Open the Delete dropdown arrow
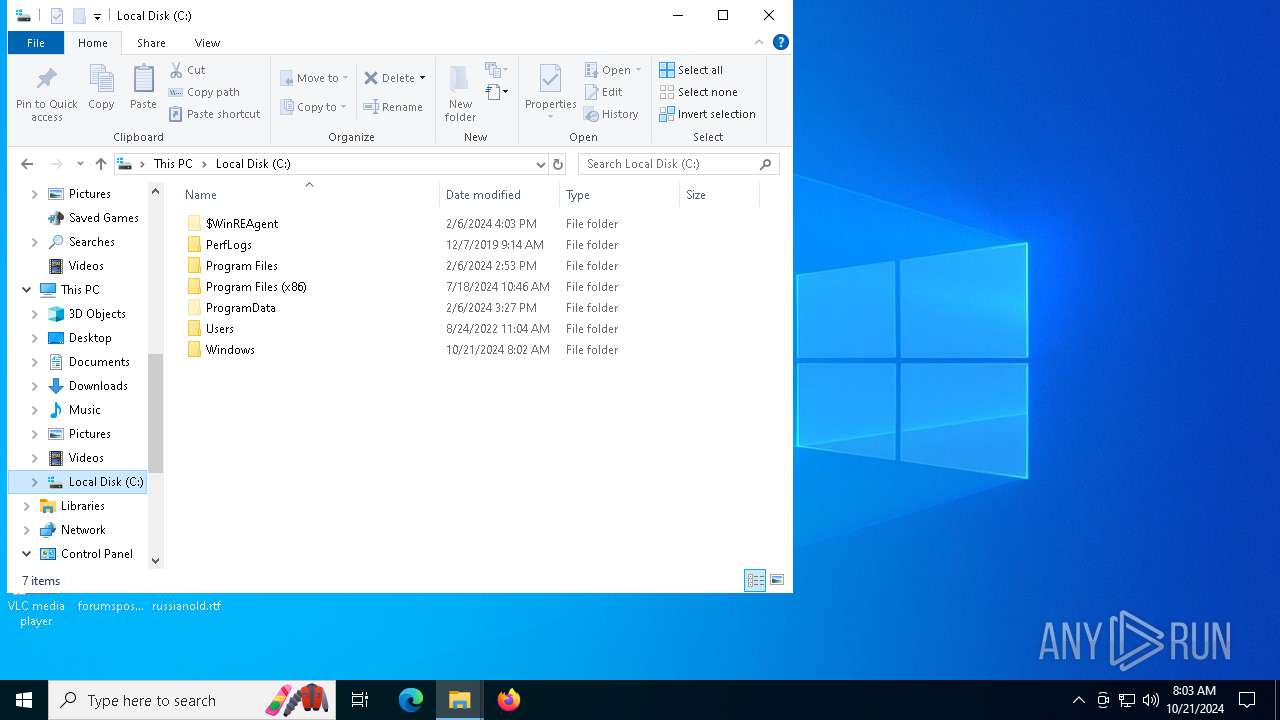Screen dimensions: 1280x720 (422, 78)
